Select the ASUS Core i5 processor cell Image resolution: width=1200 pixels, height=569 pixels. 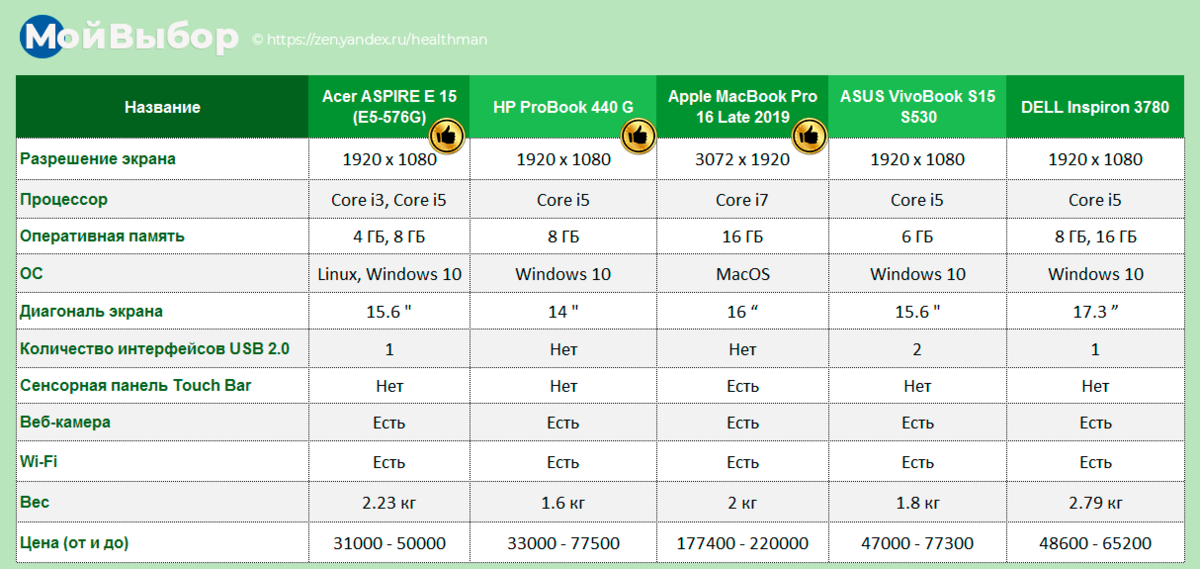[x=917, y=199]
